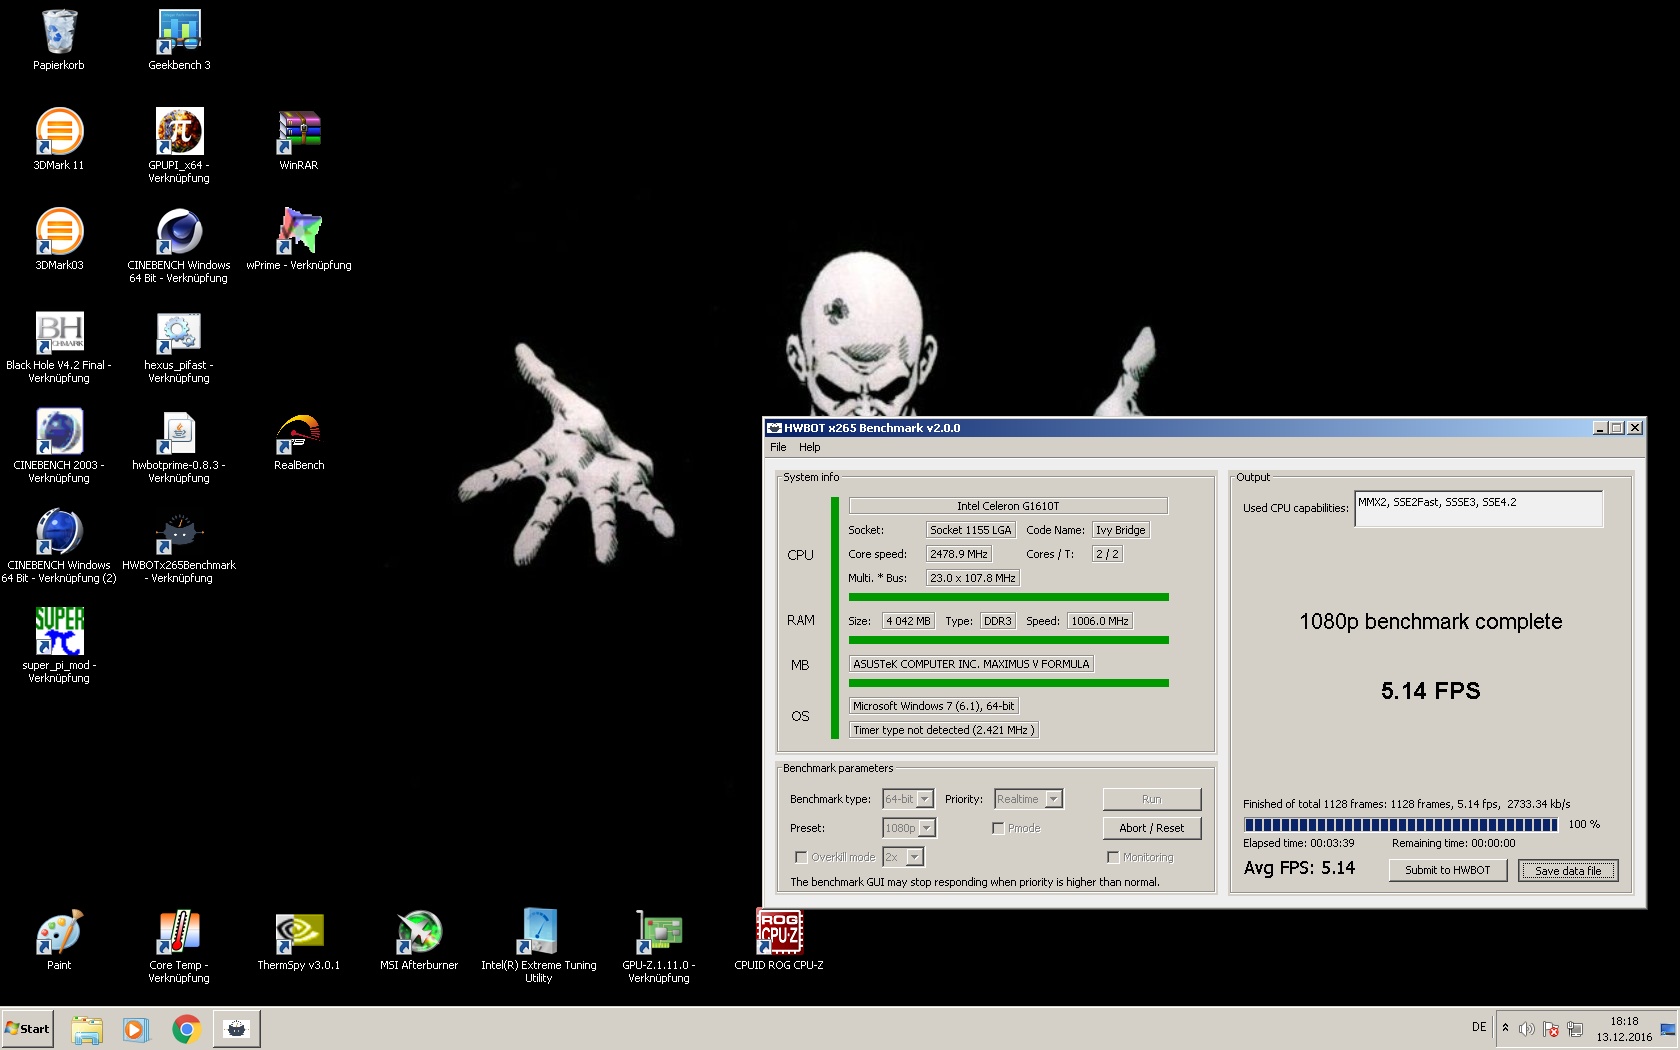Click the Timer type not detected field

[x=944, y=730]
